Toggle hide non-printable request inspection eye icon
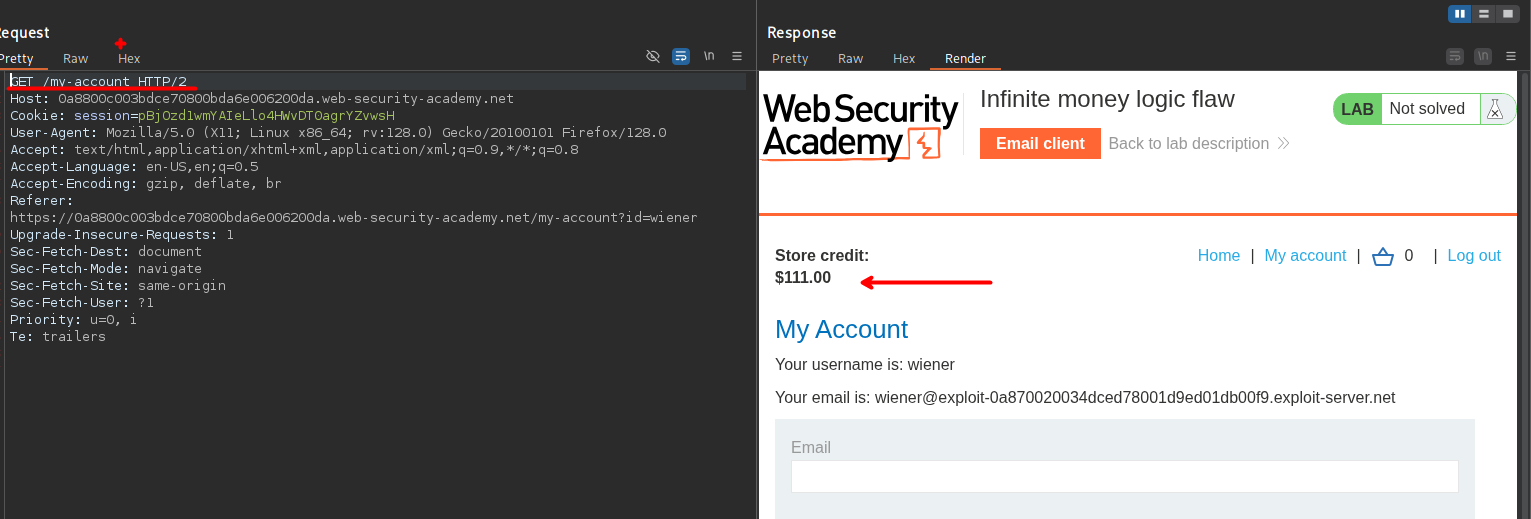The height and width of the screenshot is (519, 1531). click(x=653, y=57)
